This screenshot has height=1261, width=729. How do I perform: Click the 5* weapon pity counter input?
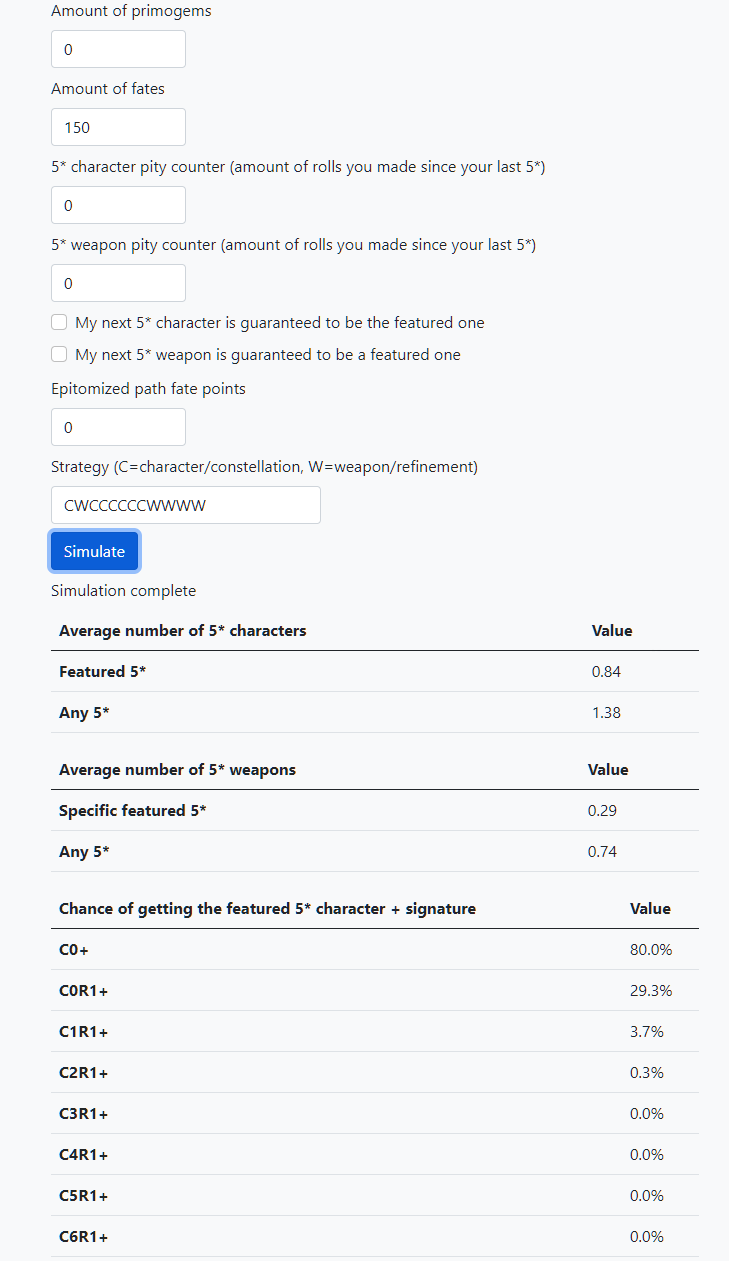point(118,283)
